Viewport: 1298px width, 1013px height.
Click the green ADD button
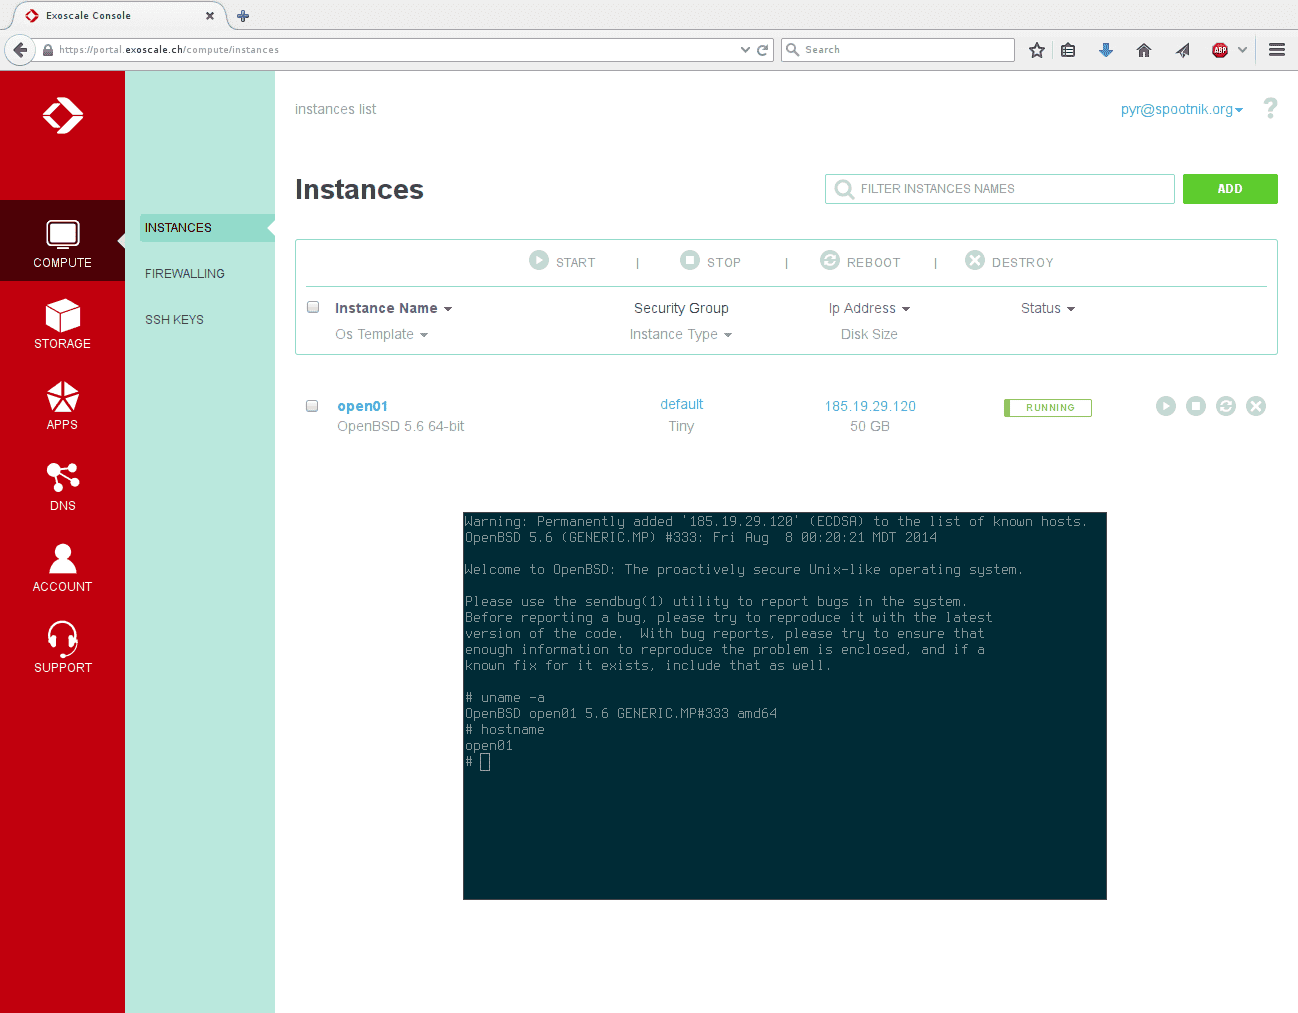click(x=1230, y=188)
